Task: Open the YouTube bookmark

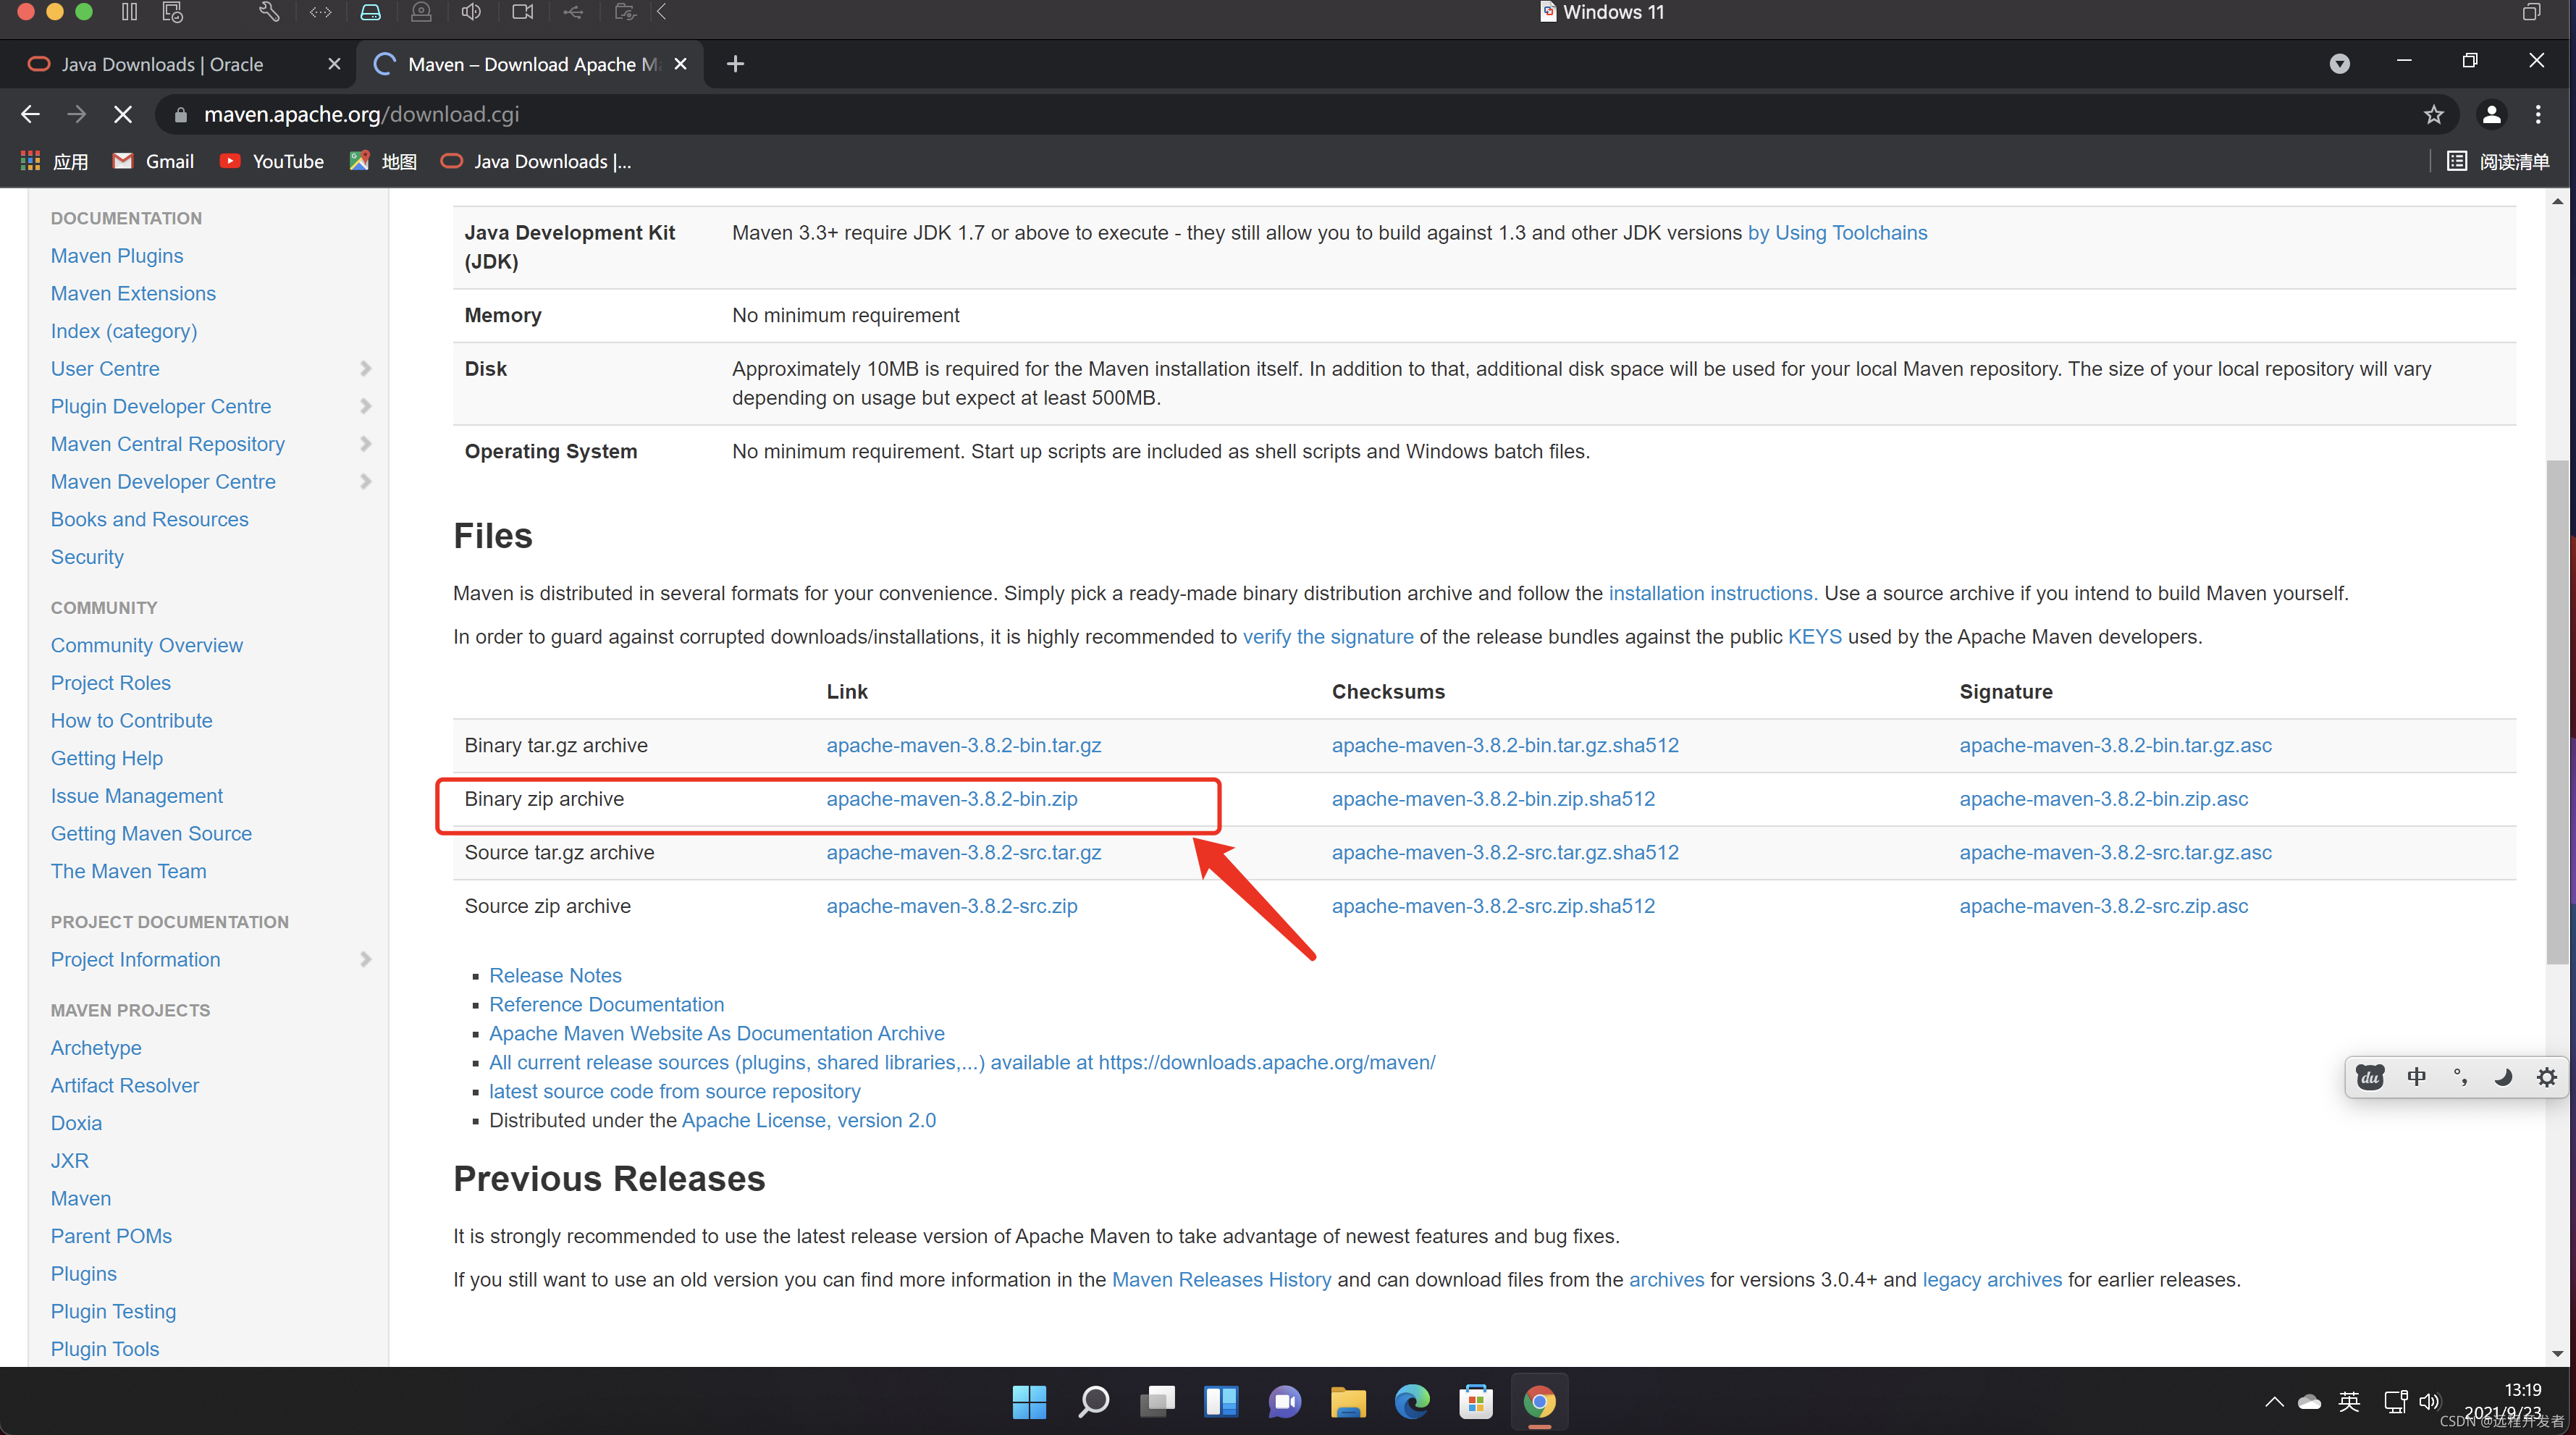Action: [271, 161]
